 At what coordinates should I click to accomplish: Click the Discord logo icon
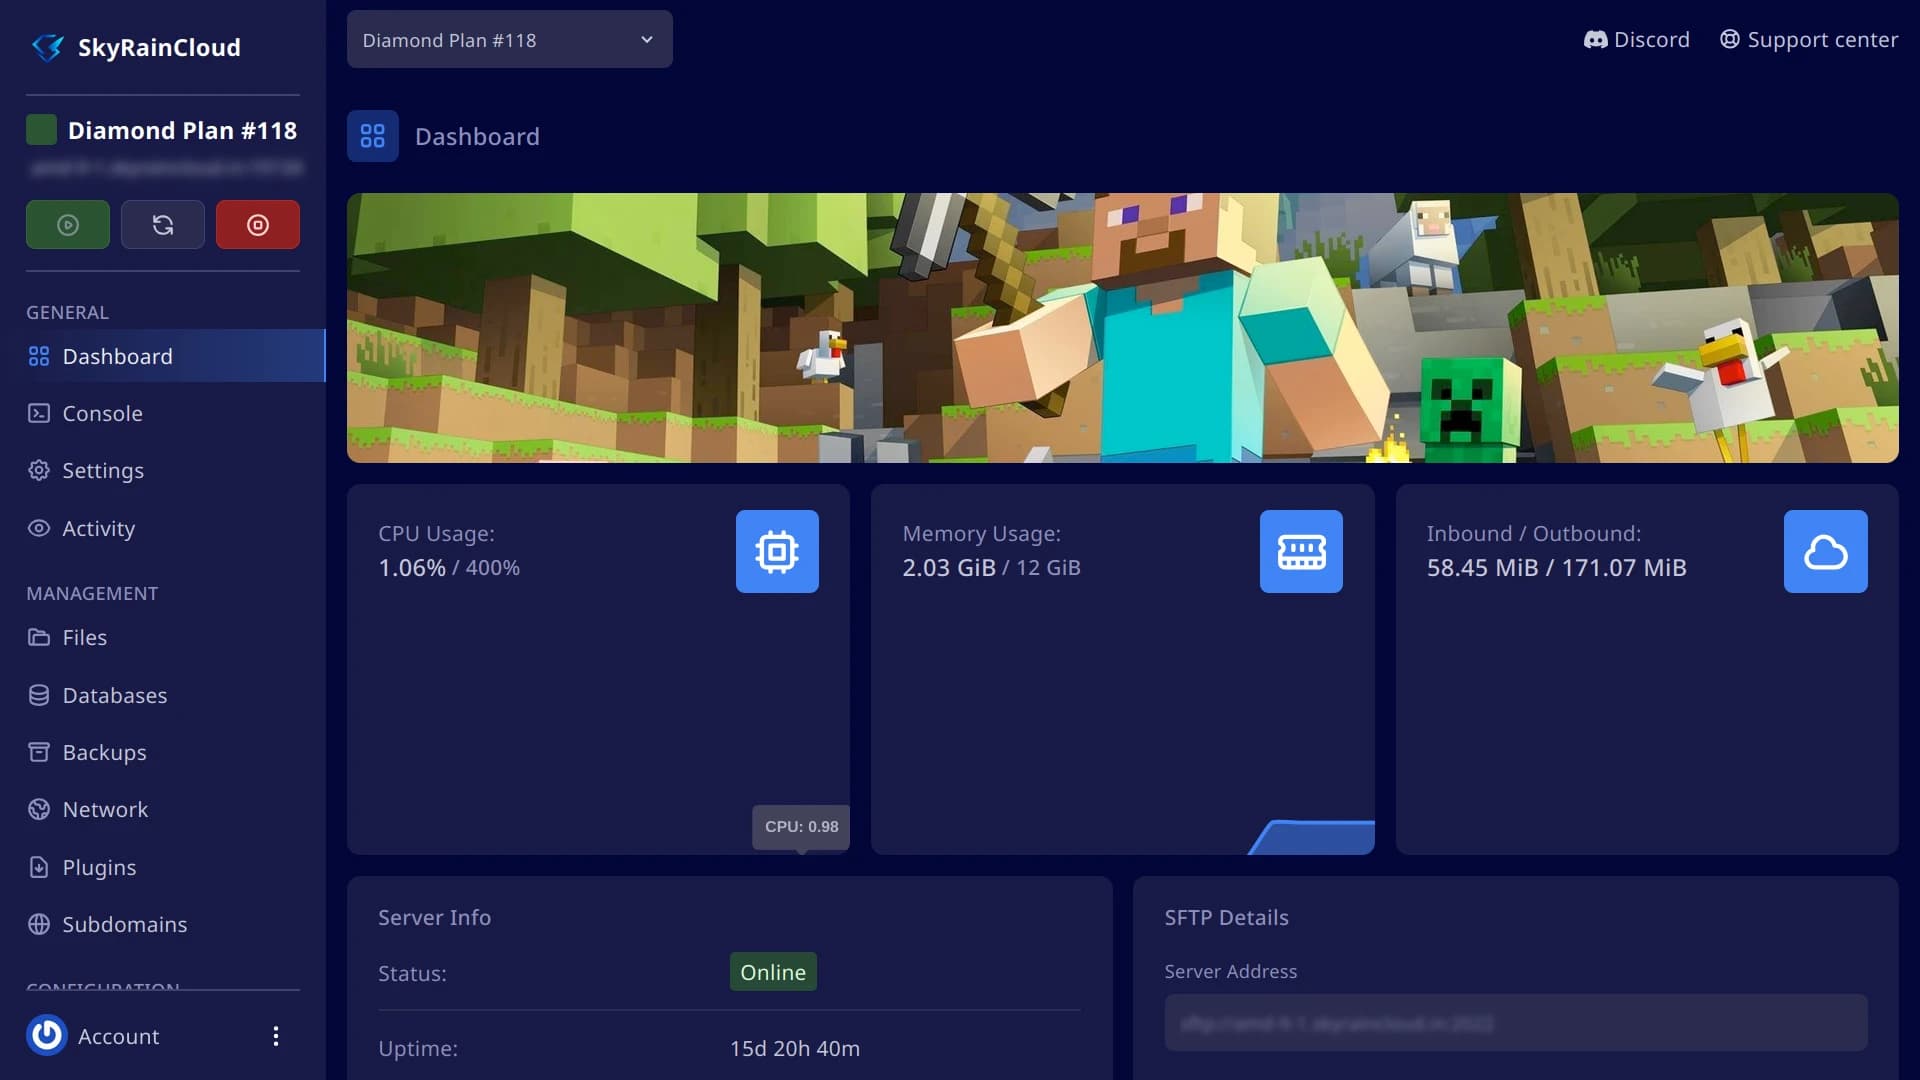(1596, 40)
